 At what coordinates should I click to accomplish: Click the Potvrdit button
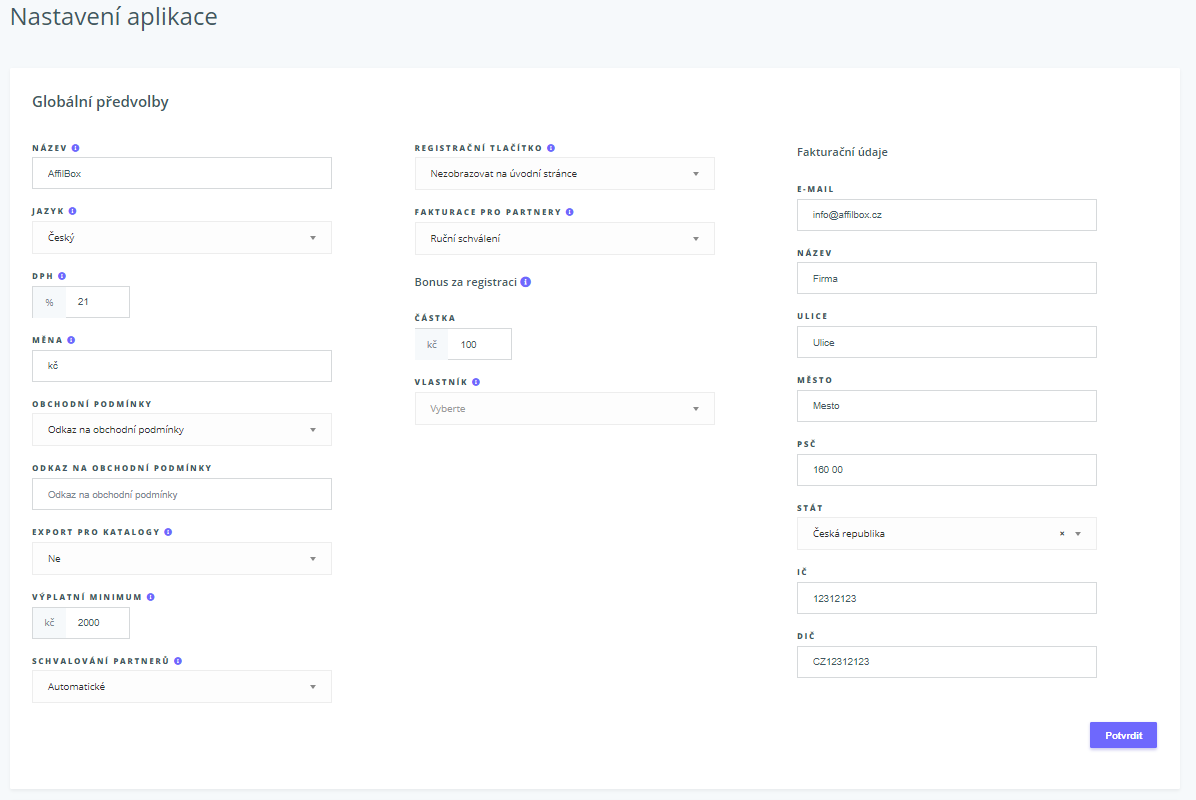point(1123,735)
